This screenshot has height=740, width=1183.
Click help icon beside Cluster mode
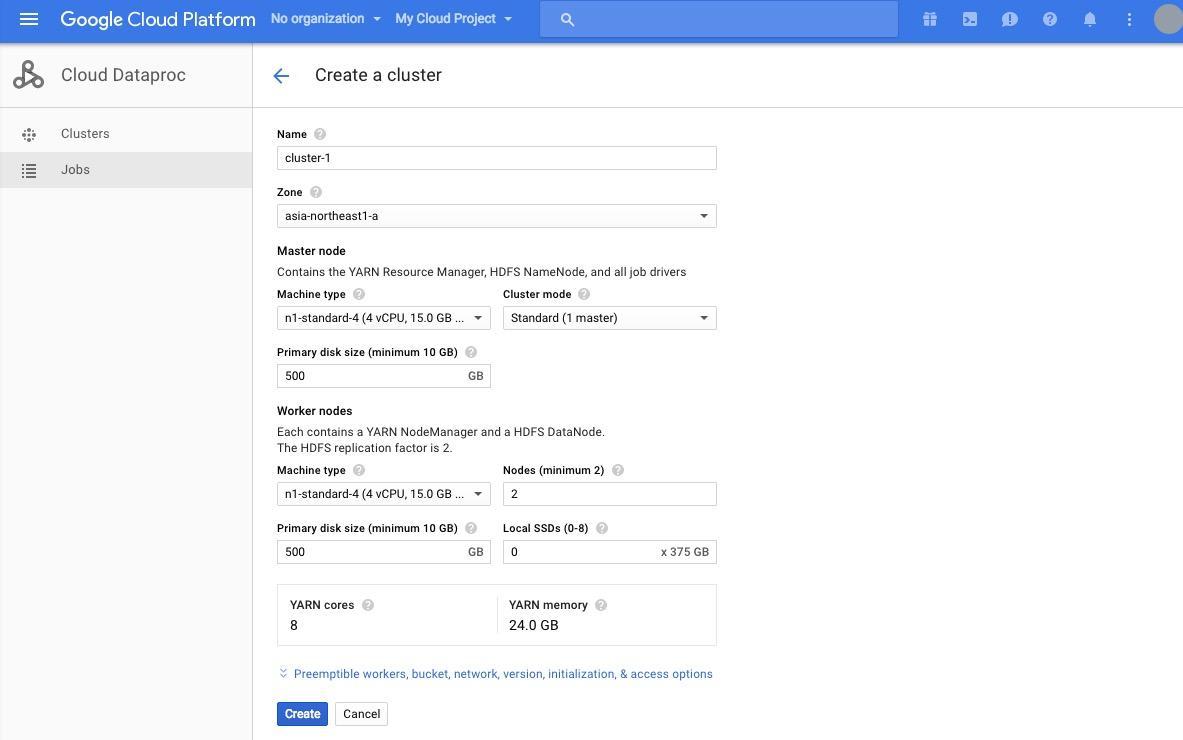[583, 294]
